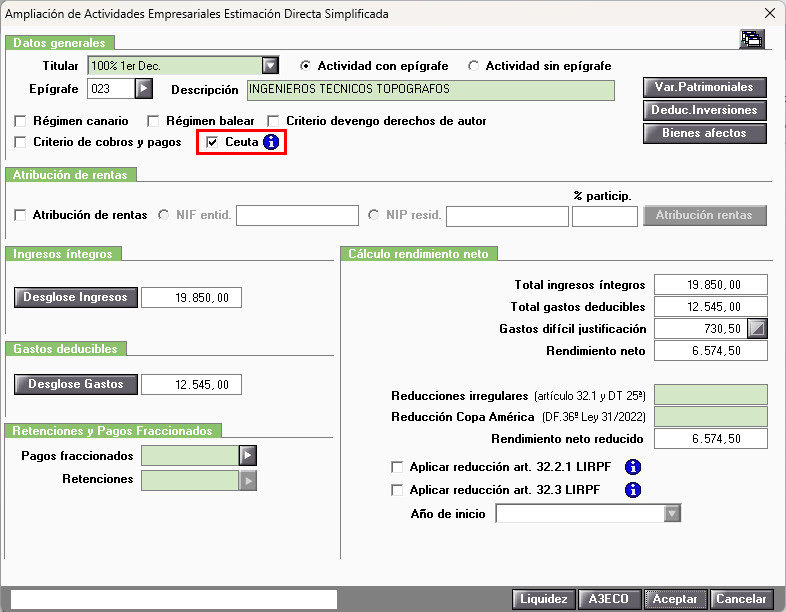Click the bottom status text field
This screenshot has width=786, height=612.
tap(174, 599)
